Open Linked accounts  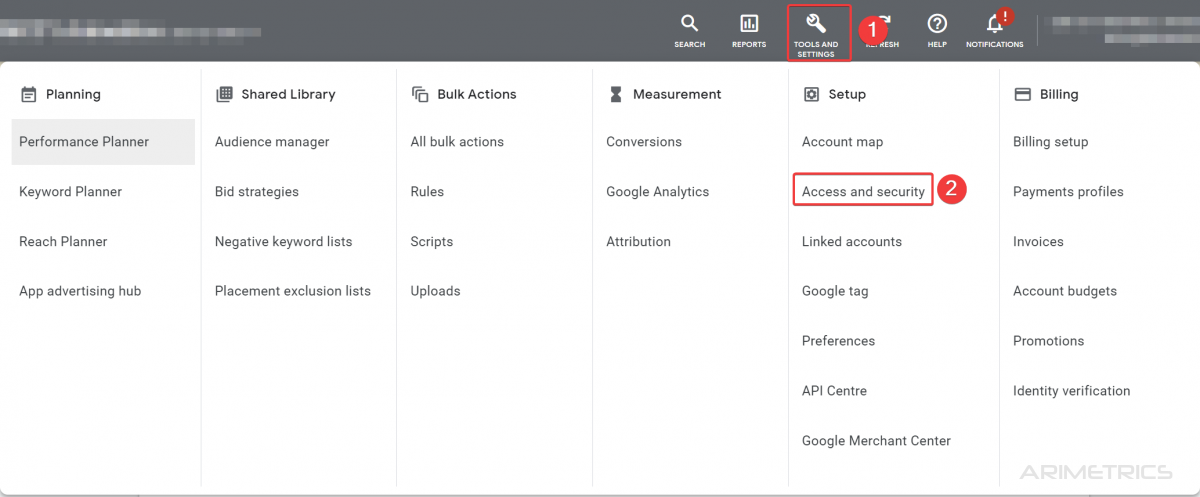852,242
